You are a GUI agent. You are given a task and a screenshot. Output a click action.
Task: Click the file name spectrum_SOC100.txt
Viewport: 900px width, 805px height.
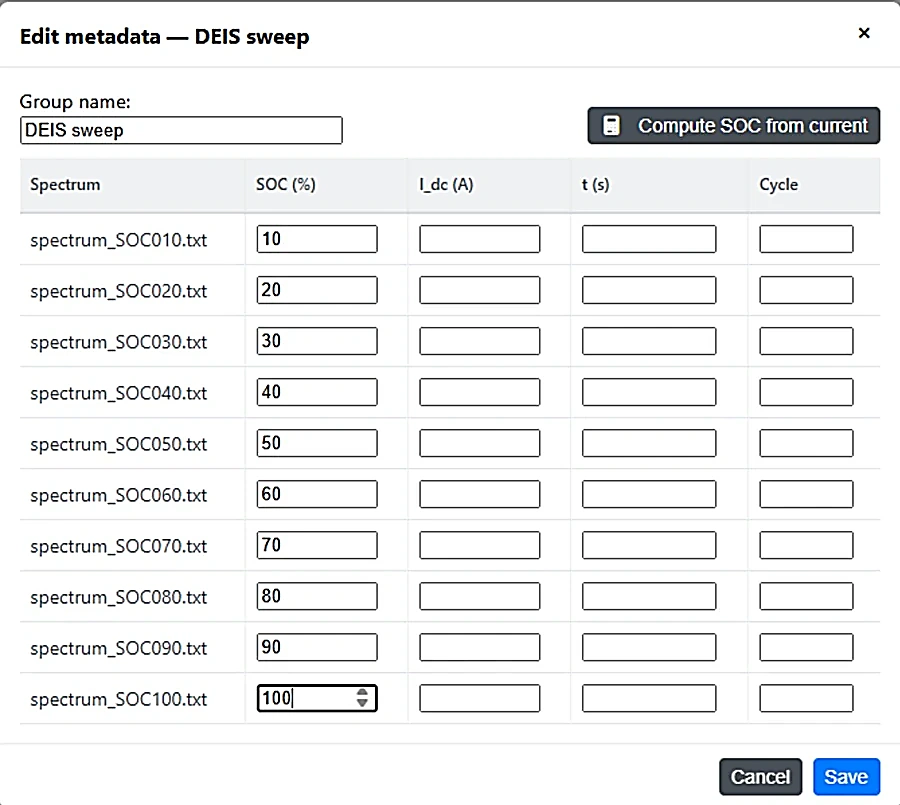pyautogui.click(x=118, y=699)
